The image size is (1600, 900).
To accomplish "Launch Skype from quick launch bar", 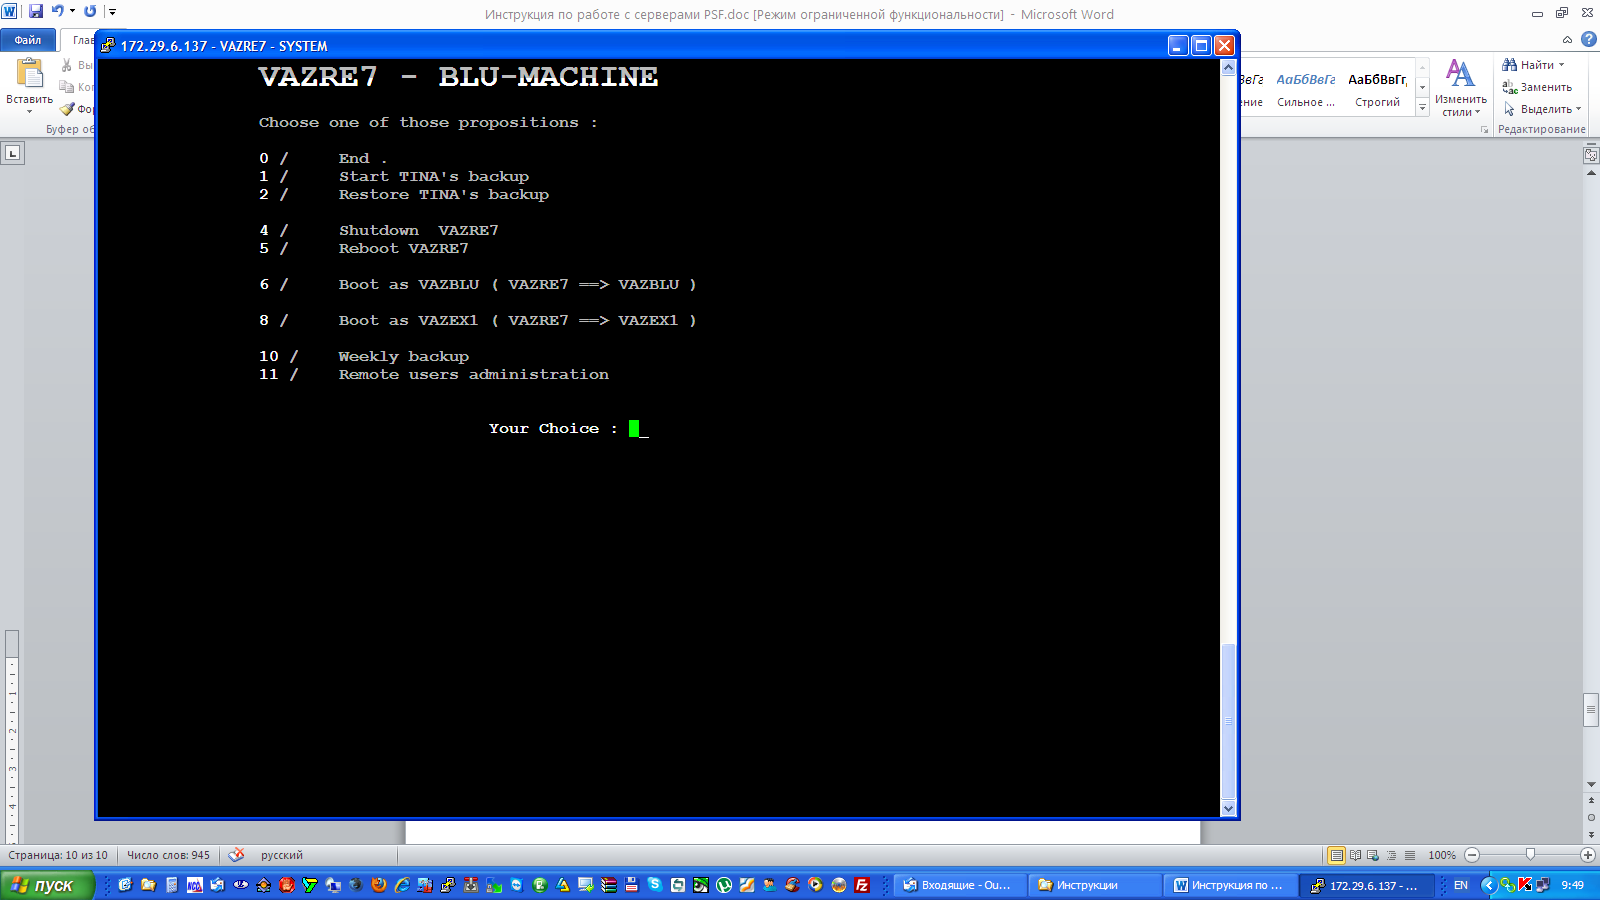I will 655,885.
